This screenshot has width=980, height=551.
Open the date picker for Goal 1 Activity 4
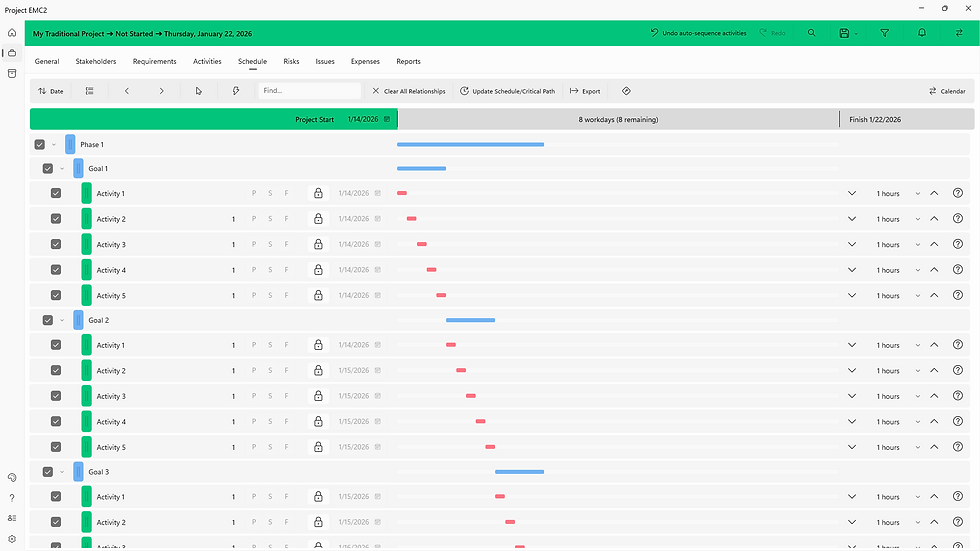(378, 270)
